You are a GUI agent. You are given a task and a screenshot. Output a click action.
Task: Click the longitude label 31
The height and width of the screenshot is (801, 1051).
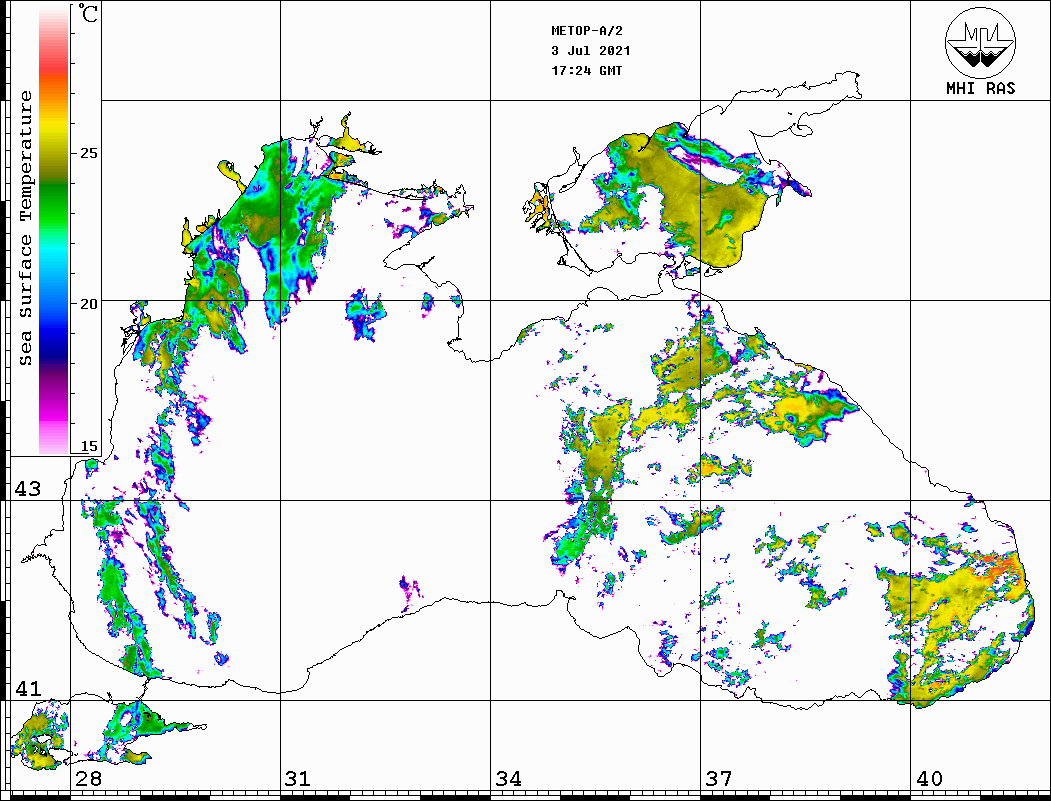[298, 778]
